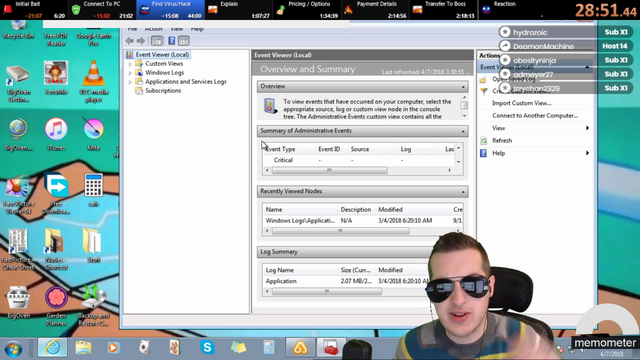Click Description column header in Recently Viewed
This screenshot has width=640, height=360.
[356, 209]
